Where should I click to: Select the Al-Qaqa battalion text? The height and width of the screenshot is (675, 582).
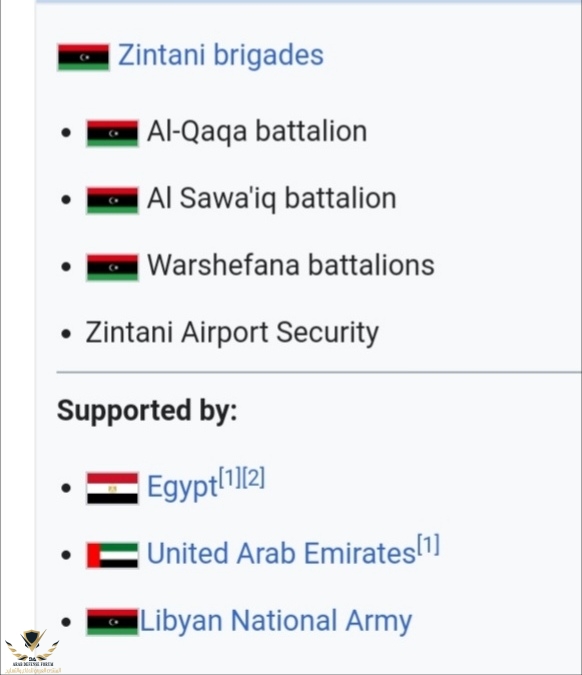pos(257,131)
